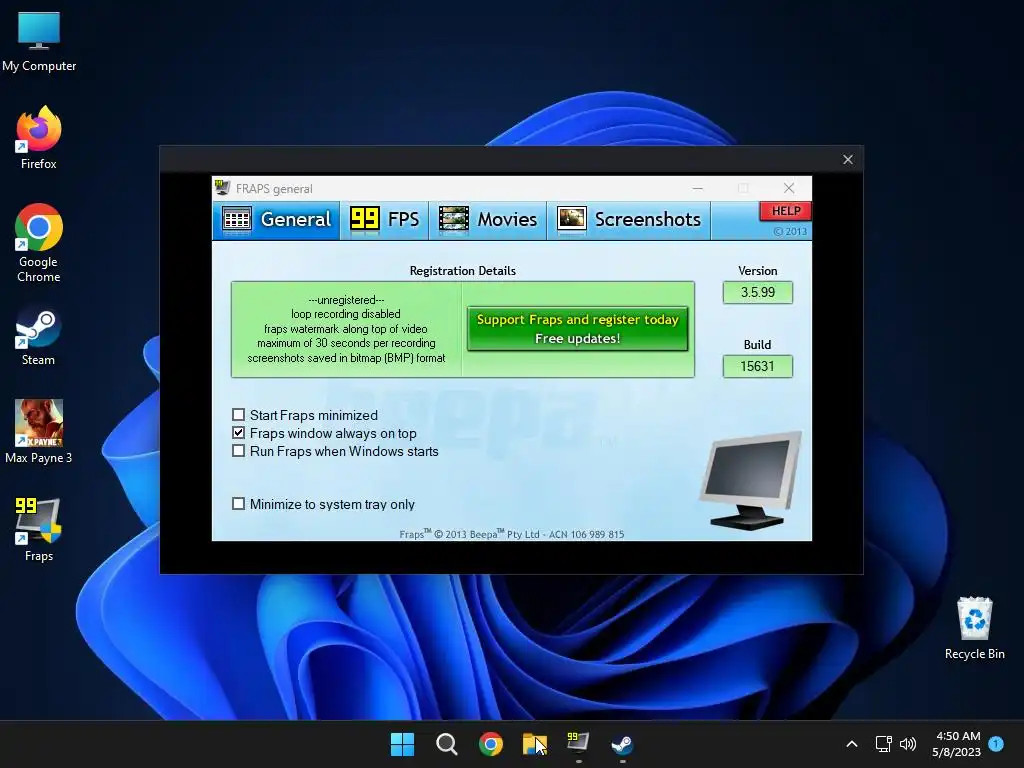The height and width of the screenshot is (768, 1024).
Task: Open the clock showing 4:50 AM
Action: pos(957,744)
